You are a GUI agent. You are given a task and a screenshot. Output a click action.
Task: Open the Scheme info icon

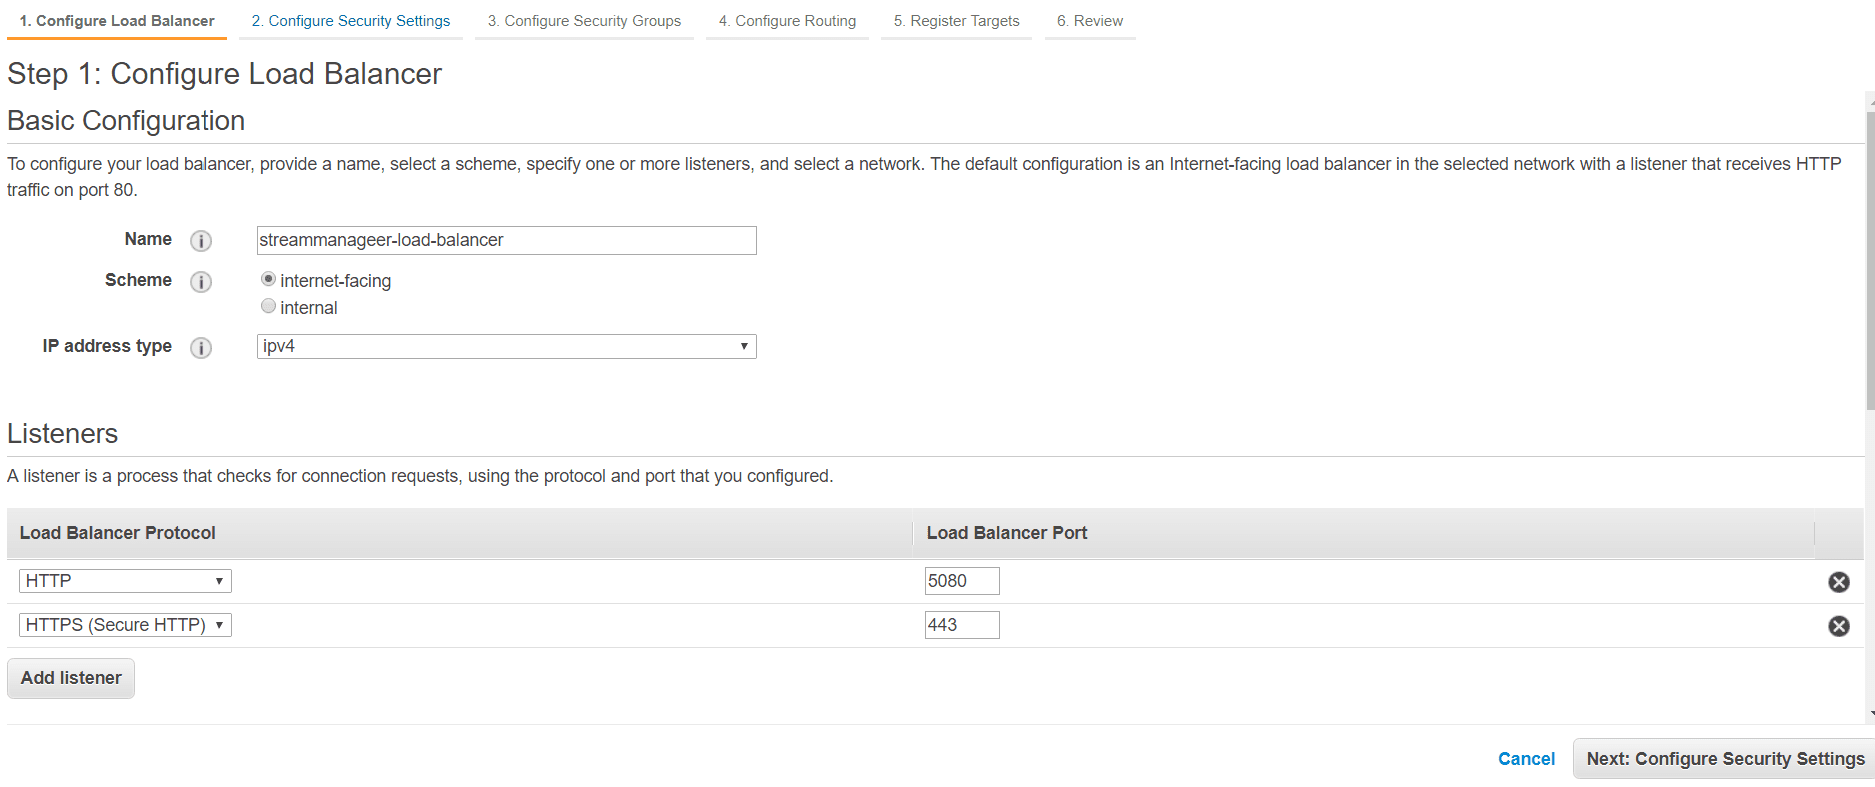click(x=201, y=282)
